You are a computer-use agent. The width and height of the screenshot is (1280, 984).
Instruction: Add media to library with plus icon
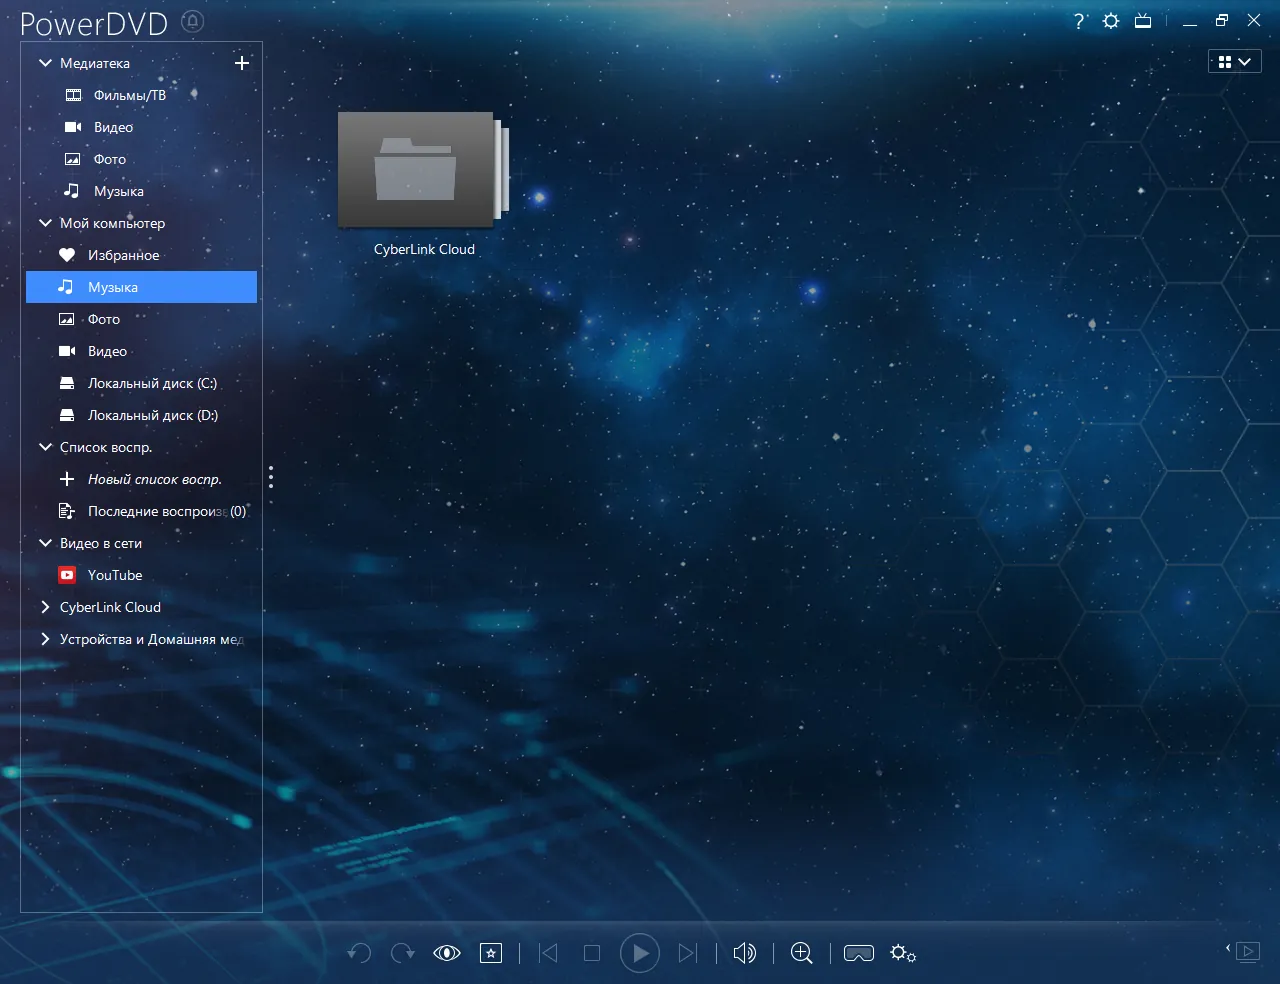pyautogui.click(x=241, y=63)
